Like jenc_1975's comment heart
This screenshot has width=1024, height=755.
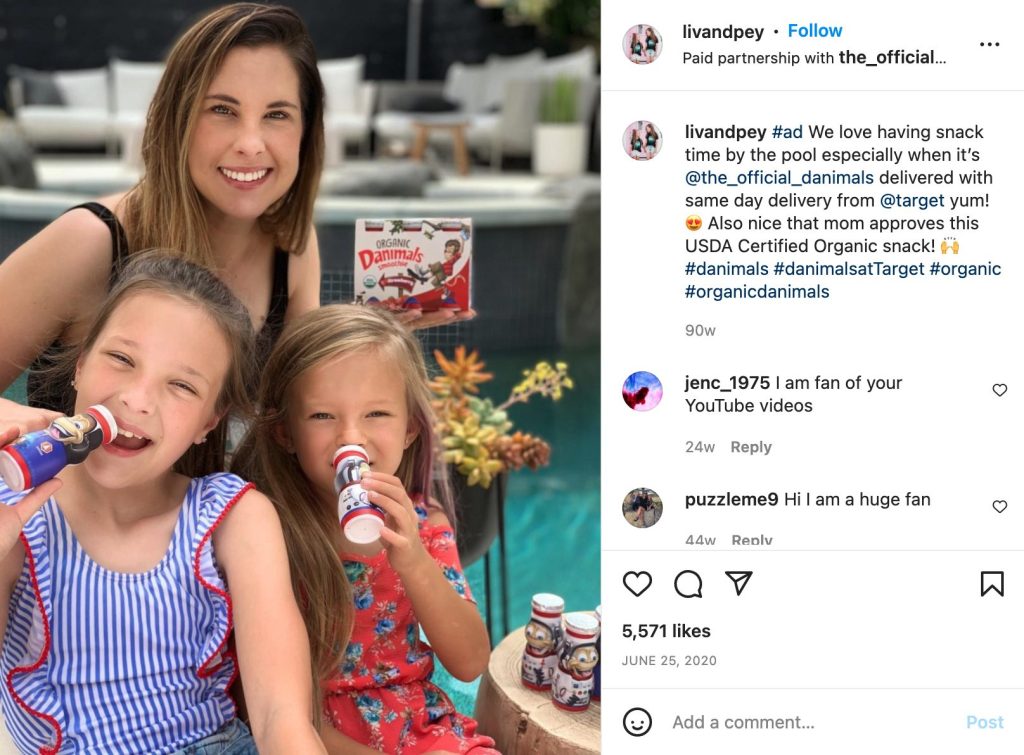click(x=999, y=390)
